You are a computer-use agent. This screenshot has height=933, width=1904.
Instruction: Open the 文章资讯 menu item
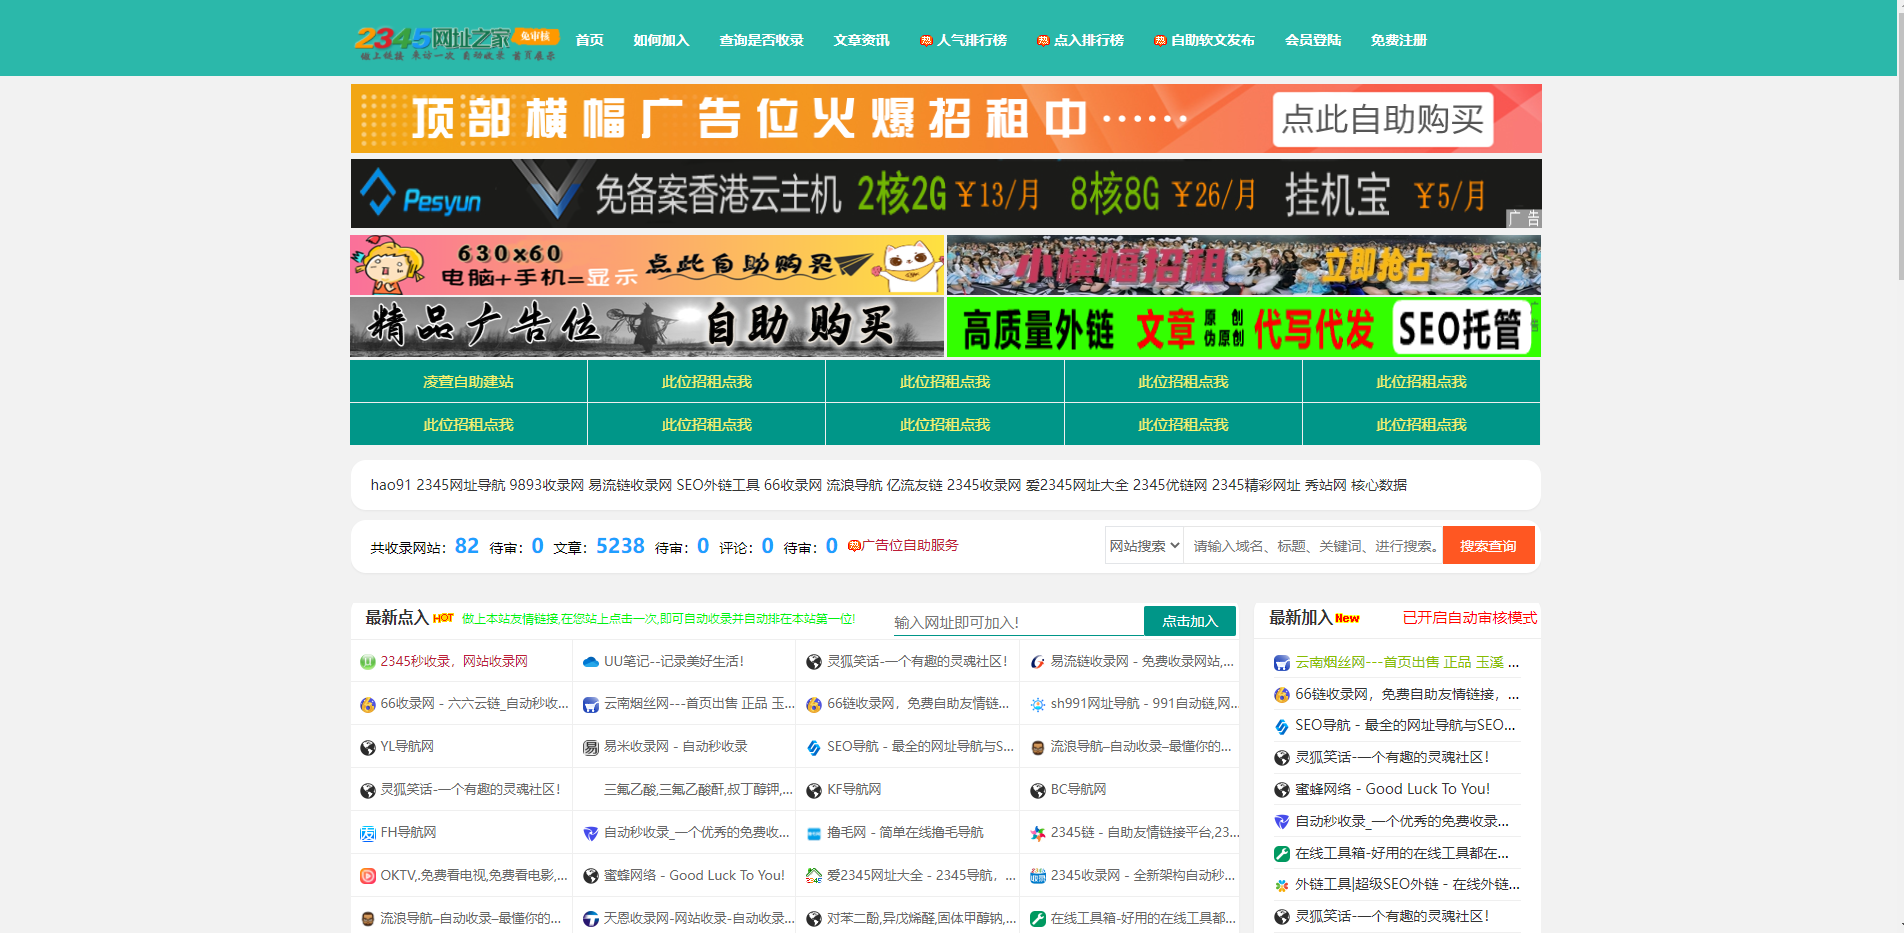point(861,40)
